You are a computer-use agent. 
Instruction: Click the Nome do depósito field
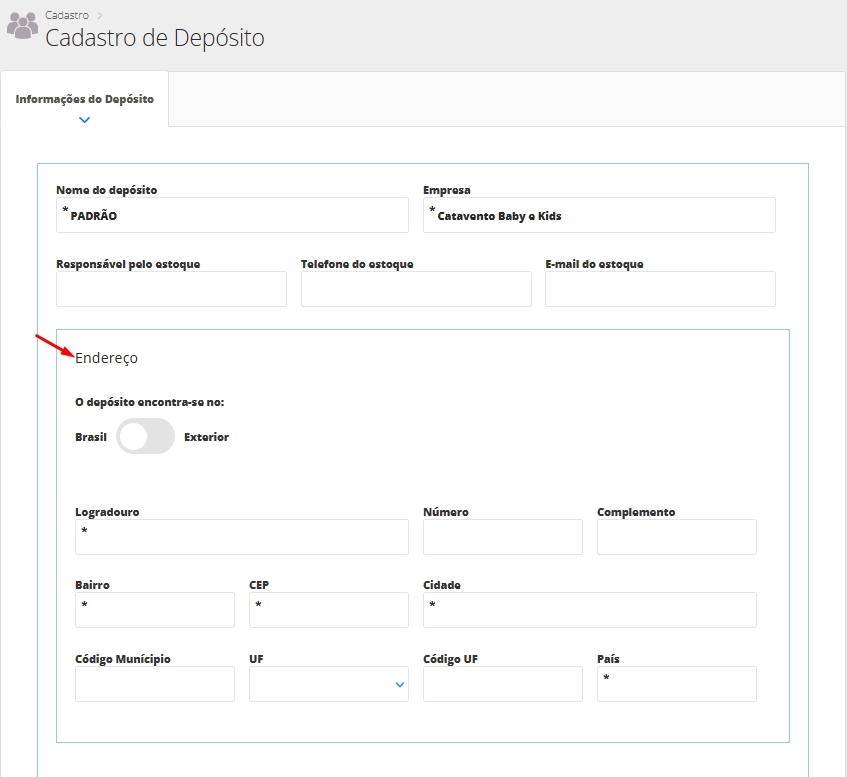(232, 215)
